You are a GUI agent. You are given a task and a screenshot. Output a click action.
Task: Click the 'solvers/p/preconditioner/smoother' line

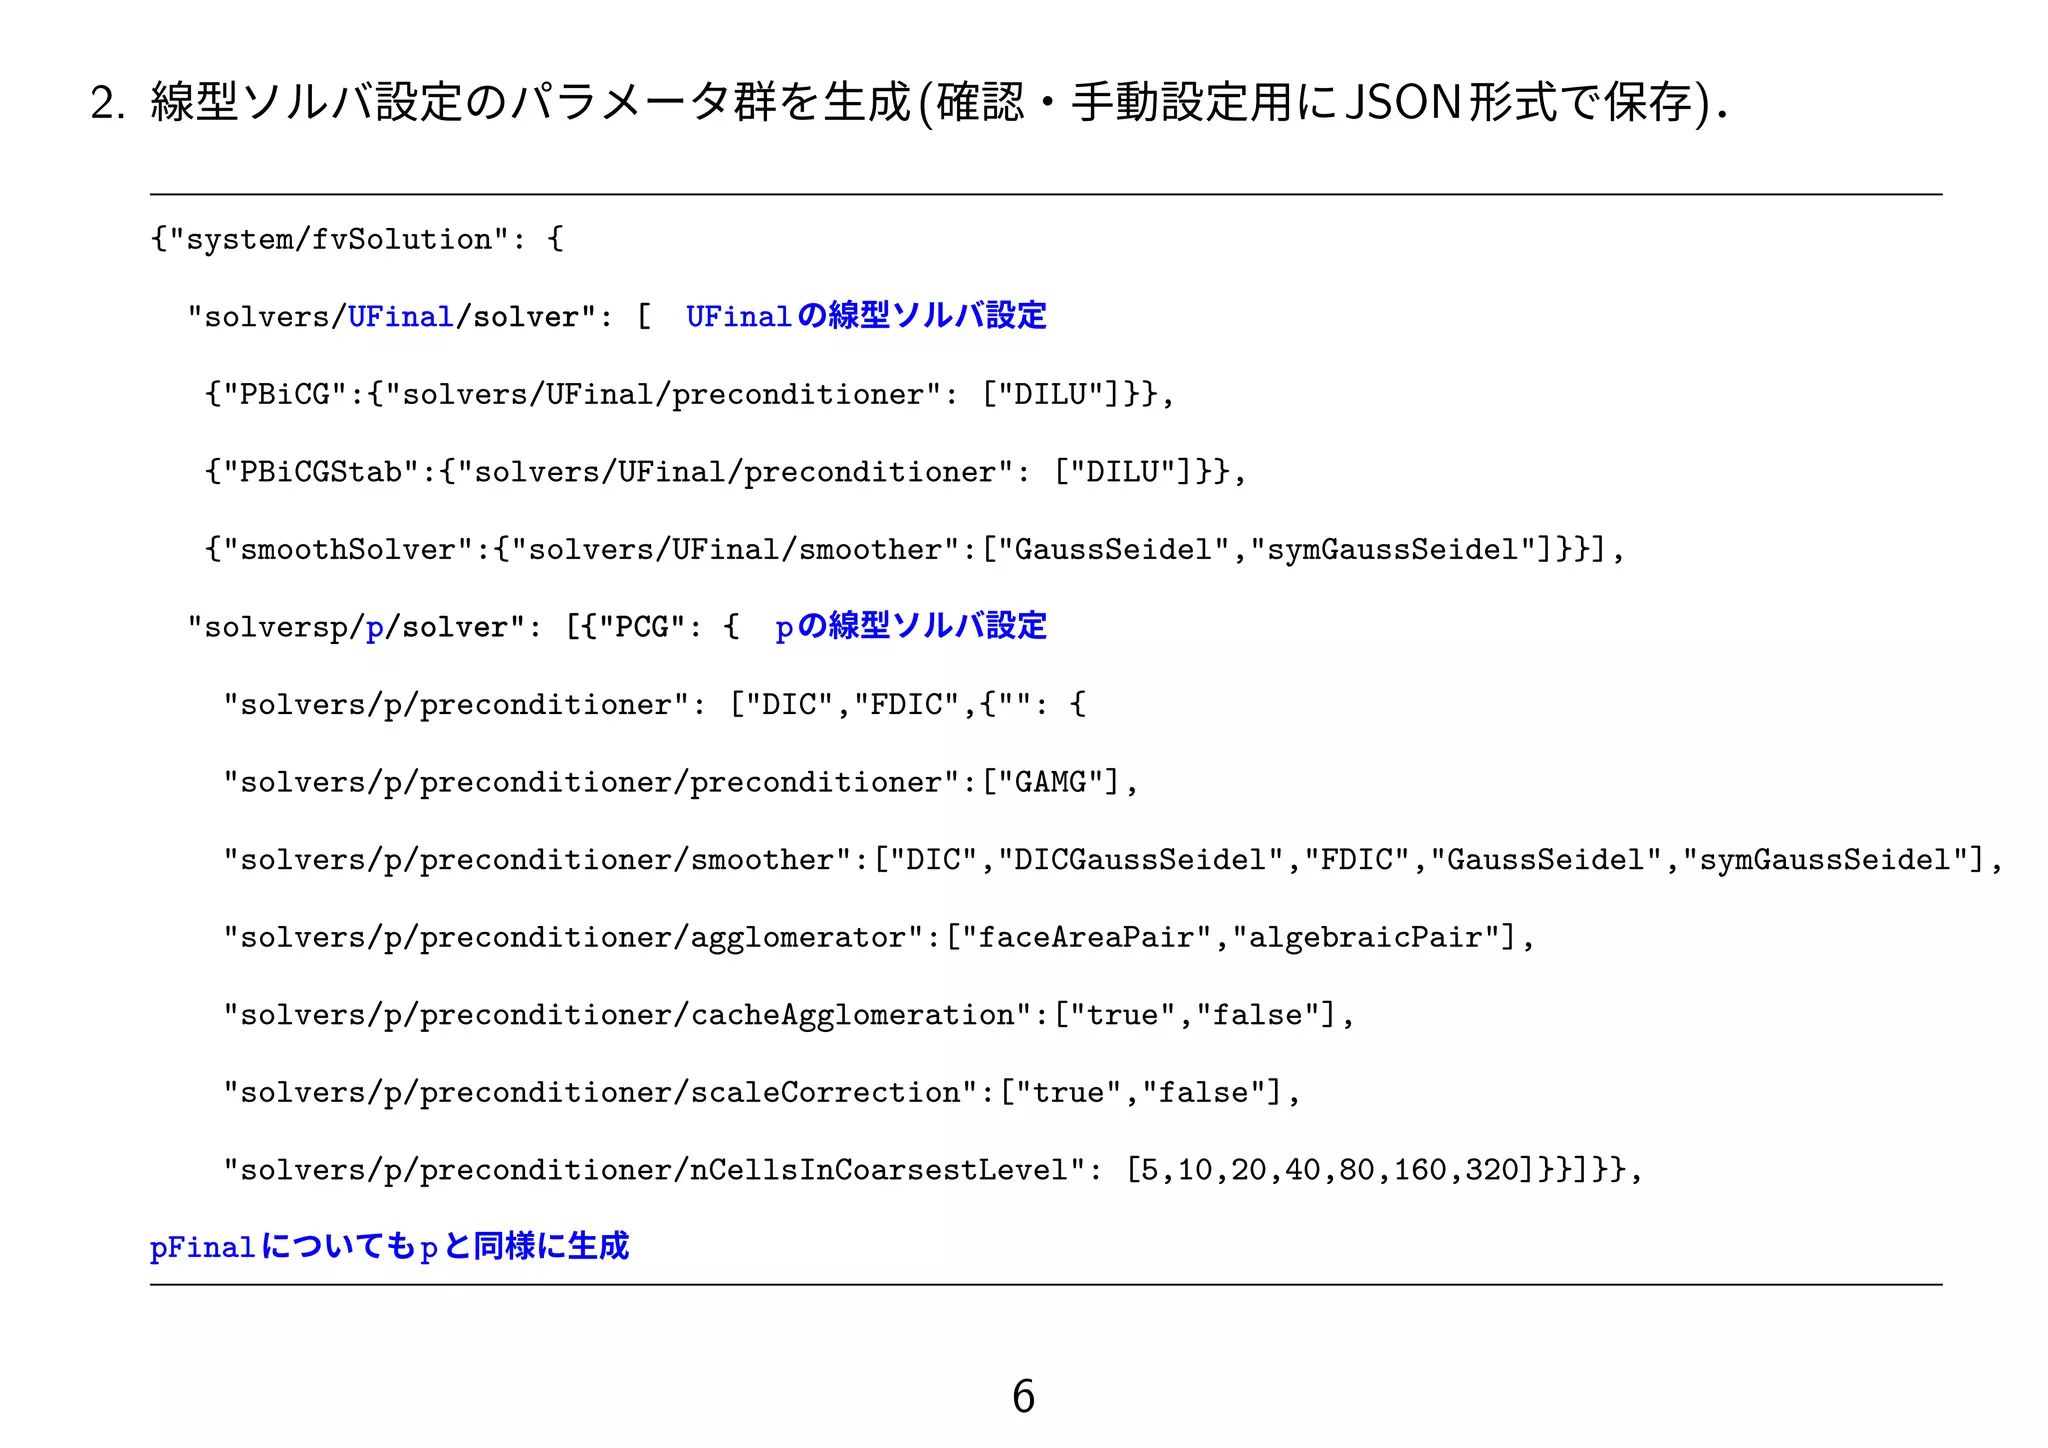1113,859
